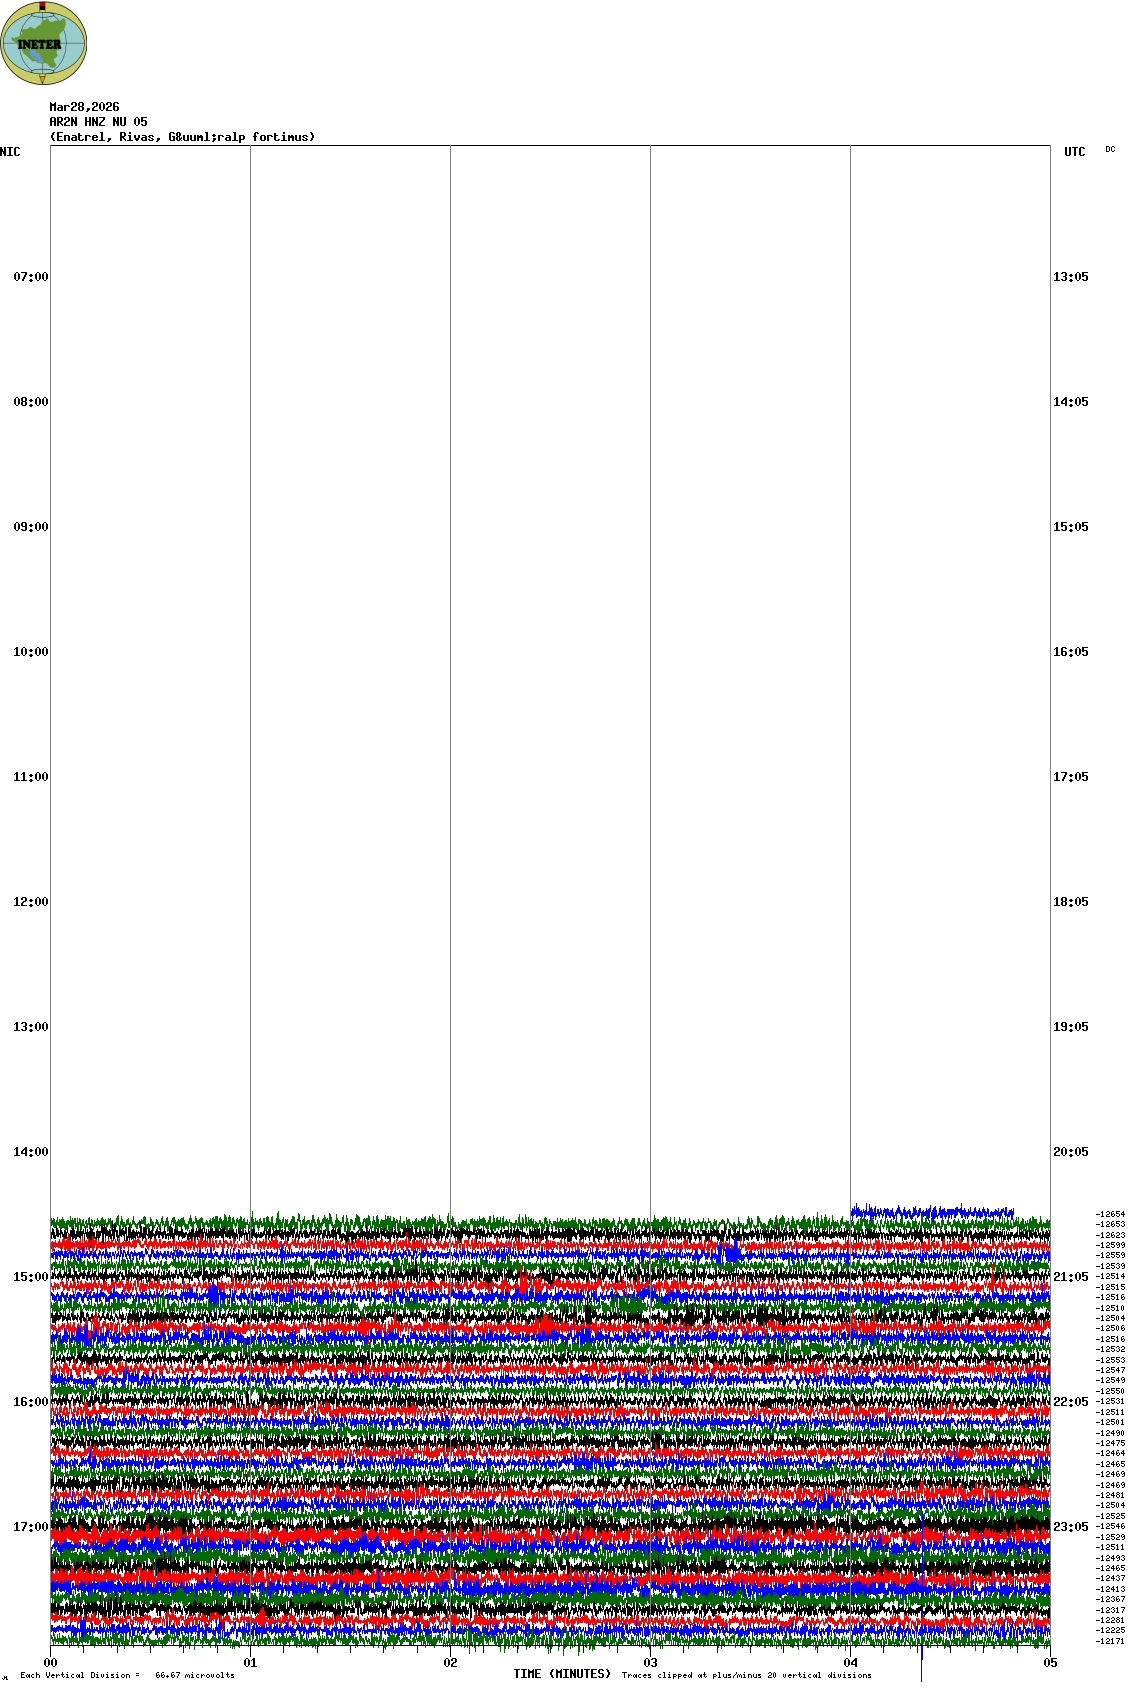
Task: Click the 23:05 UTC time label
Action: pyautogui.click(x=1070, y=1527)
